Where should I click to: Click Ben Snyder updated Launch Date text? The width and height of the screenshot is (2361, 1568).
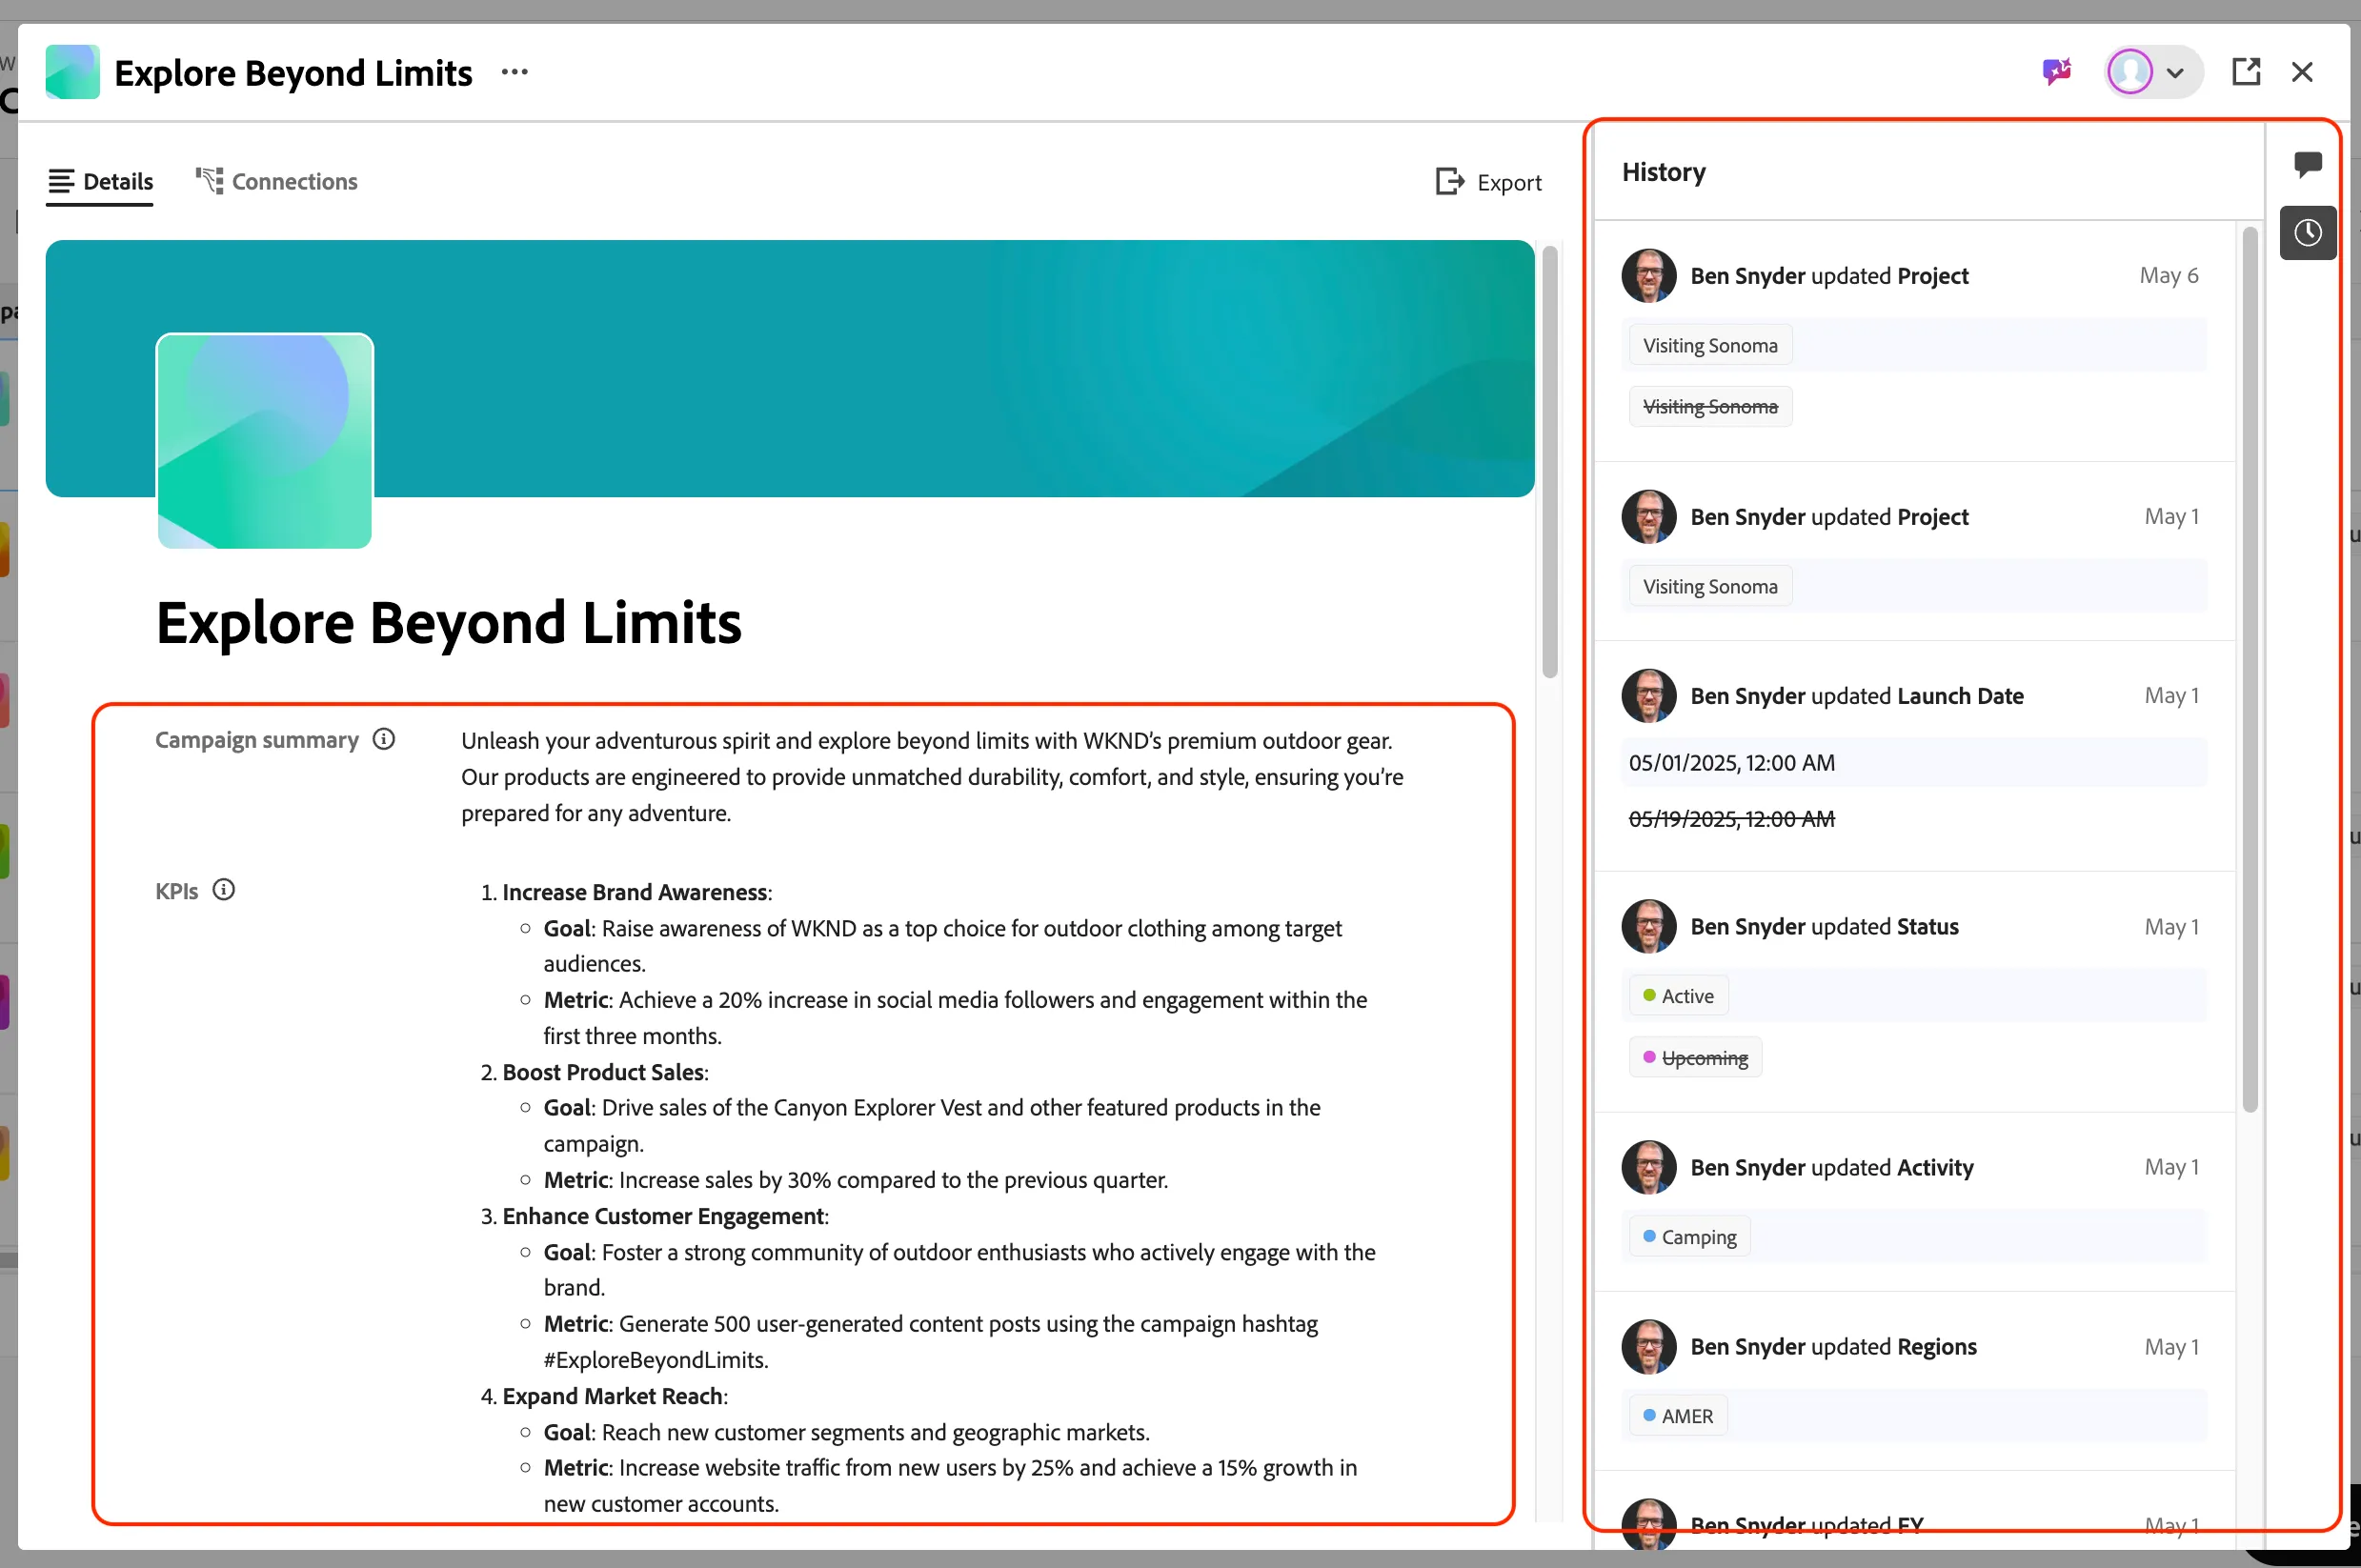tap(1856, 696)
